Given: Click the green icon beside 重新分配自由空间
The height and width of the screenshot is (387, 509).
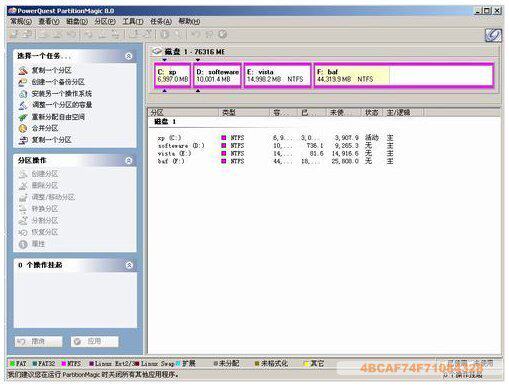Looking at the screenshot, I should tap(23, 117).
